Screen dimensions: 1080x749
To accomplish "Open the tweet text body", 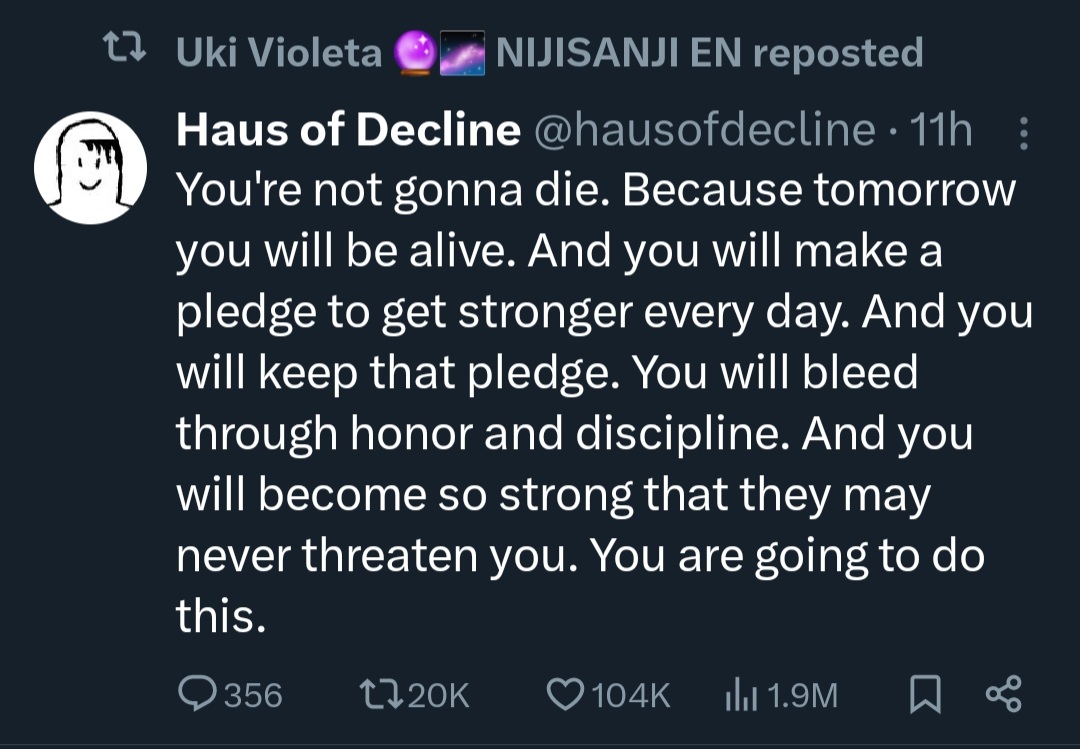I will coord(604,402).
